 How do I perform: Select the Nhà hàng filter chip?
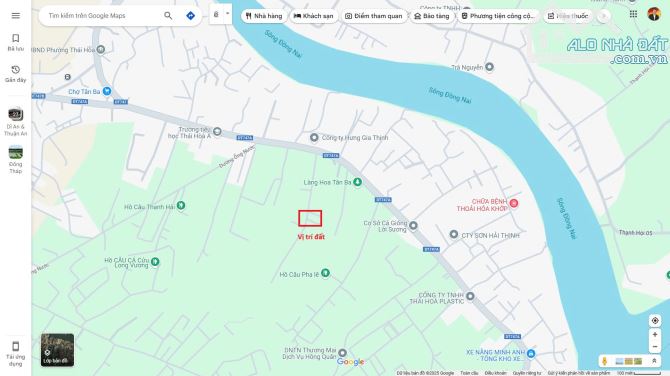[x=264, y=16]
